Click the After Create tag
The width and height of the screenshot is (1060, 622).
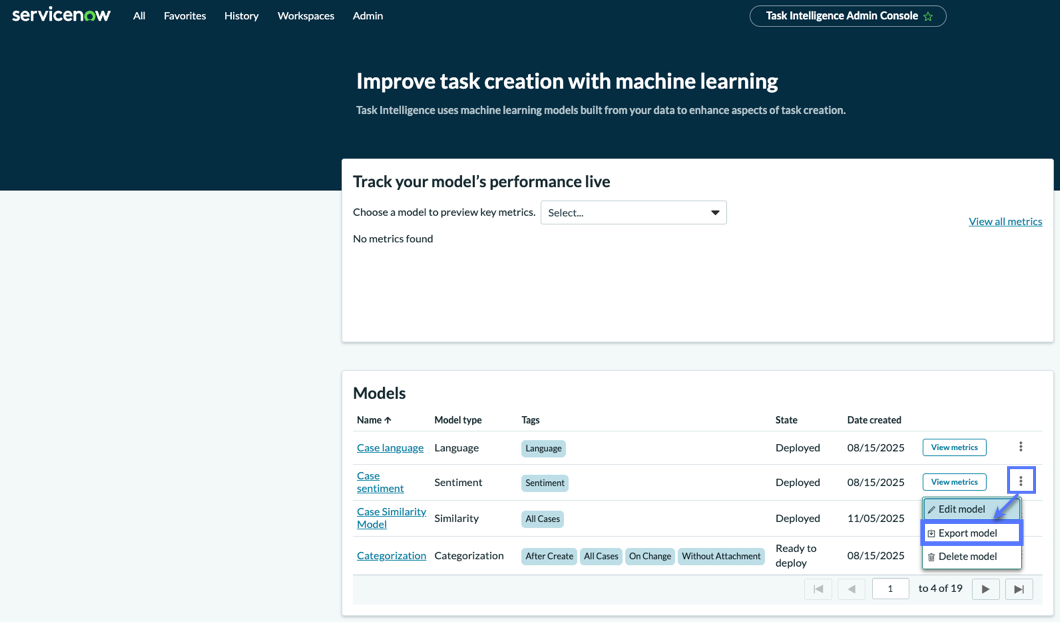pos(549,556)
